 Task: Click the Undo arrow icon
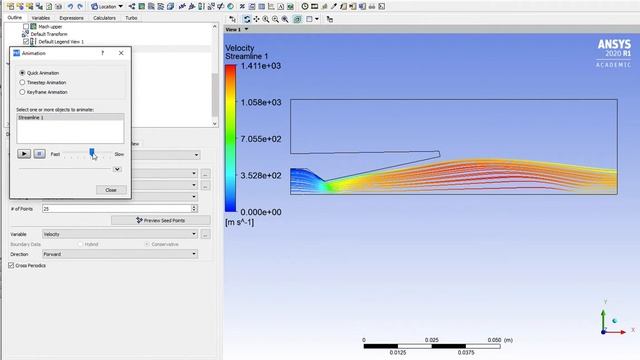point(70,7)
